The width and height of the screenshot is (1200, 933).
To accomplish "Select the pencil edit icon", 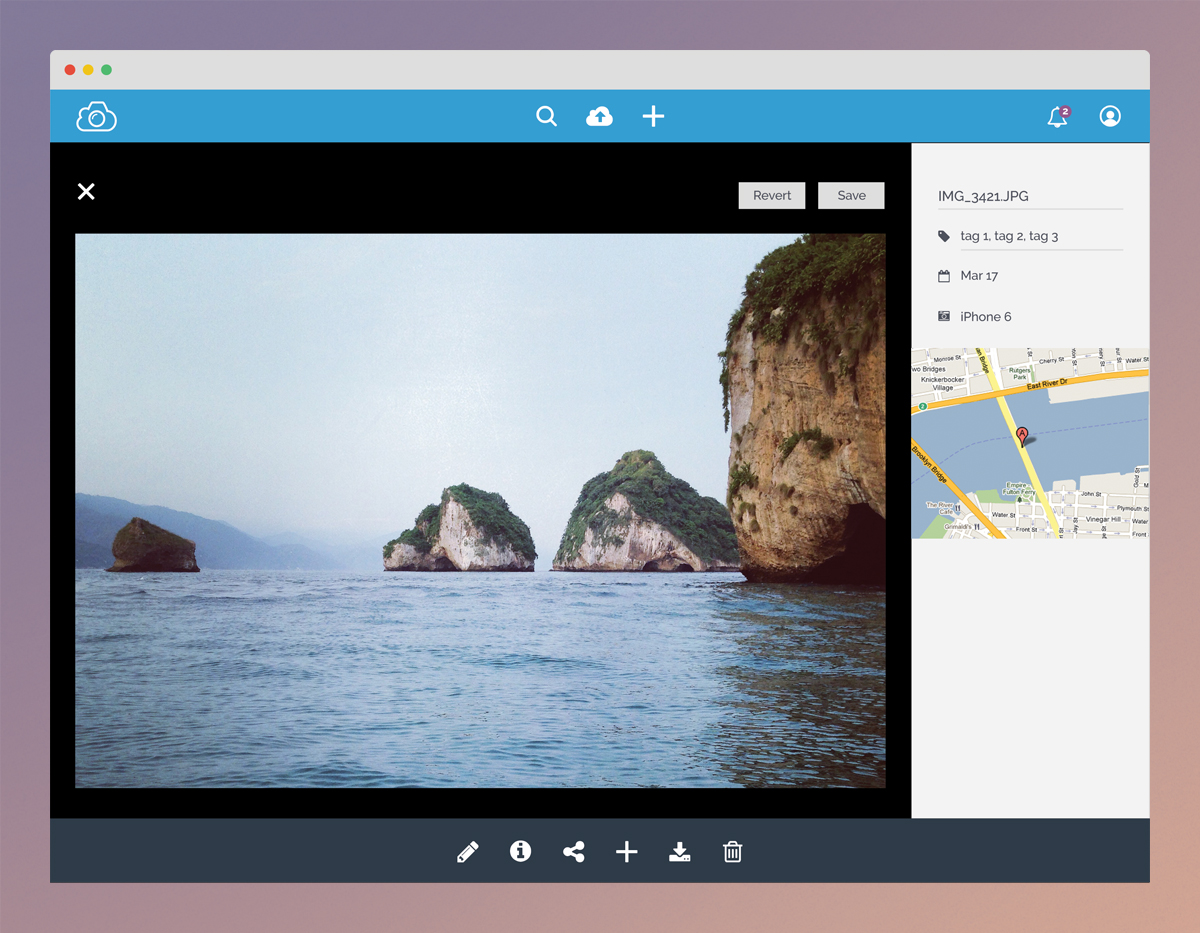I will point(467,851).
